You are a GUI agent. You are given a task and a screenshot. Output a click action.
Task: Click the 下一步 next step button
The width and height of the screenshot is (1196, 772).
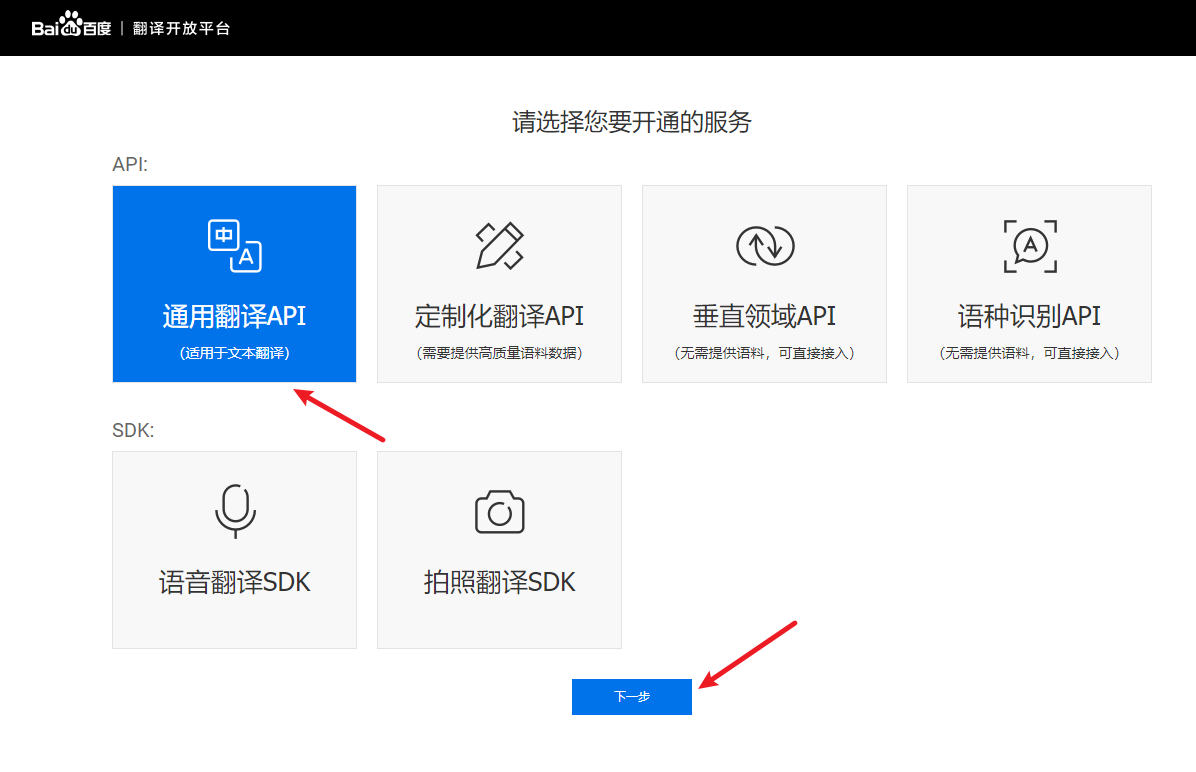[x=632, y=696]
